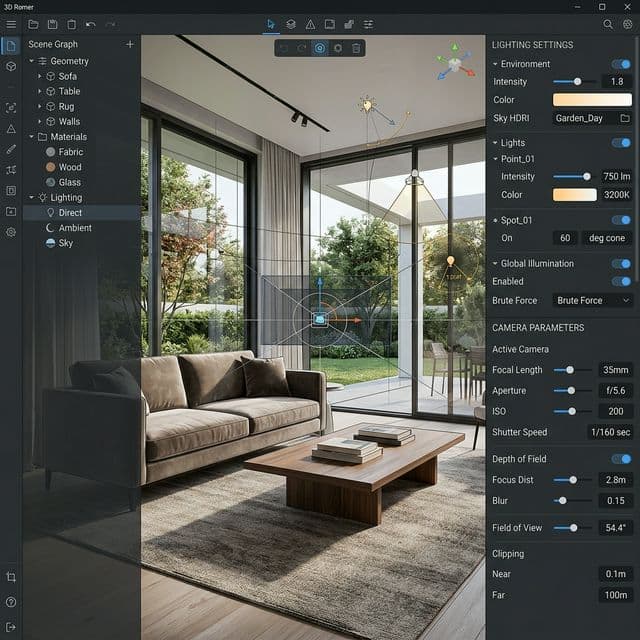Click the open folder toolbar icon
This screenshot has width=640, height=640.
point(33,24)
